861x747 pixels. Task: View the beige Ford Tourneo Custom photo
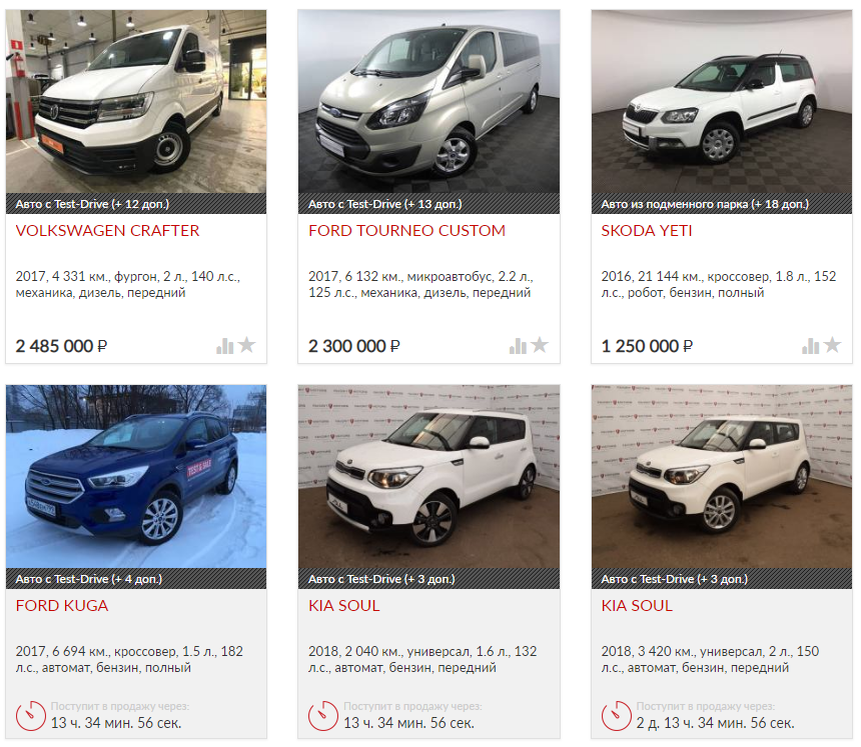click(x=429, y=102)
